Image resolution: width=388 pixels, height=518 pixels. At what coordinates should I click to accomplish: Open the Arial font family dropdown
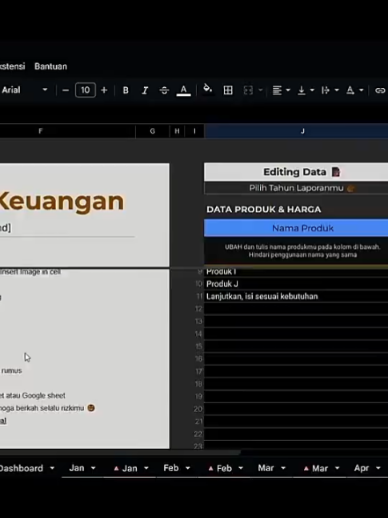coord(25,90)
